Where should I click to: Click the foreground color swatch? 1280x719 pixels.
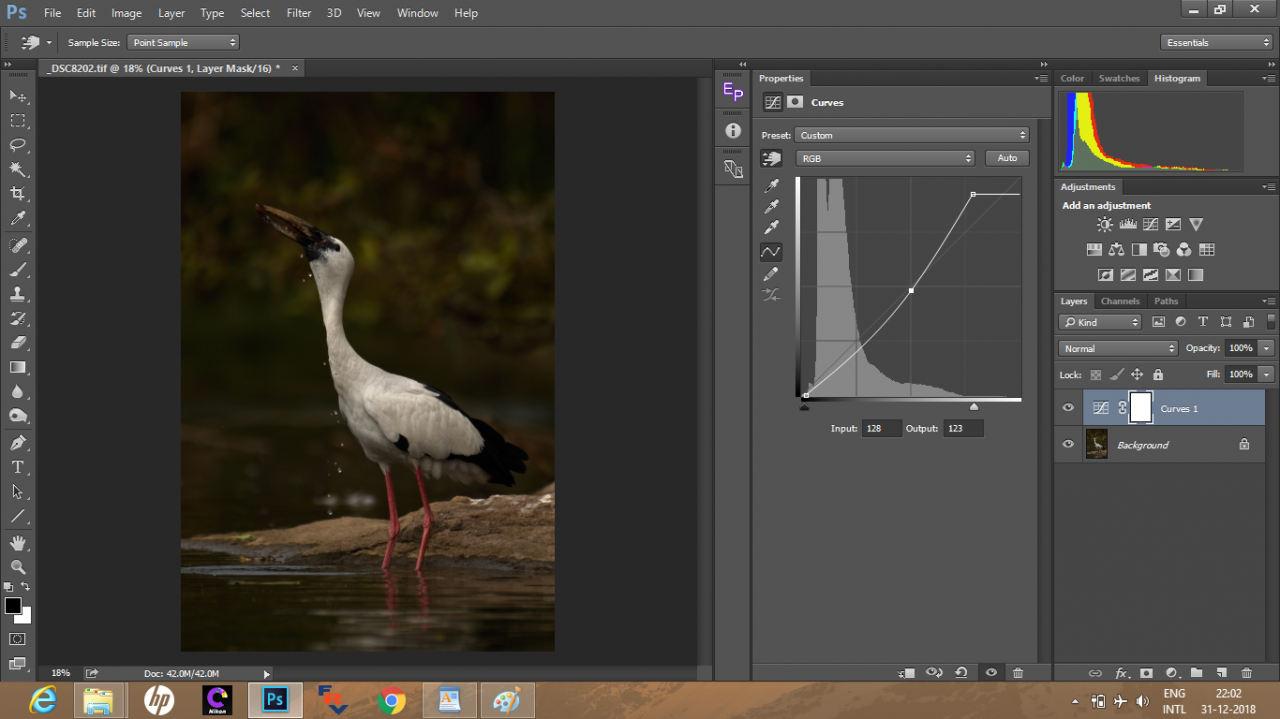click(13, 606)
